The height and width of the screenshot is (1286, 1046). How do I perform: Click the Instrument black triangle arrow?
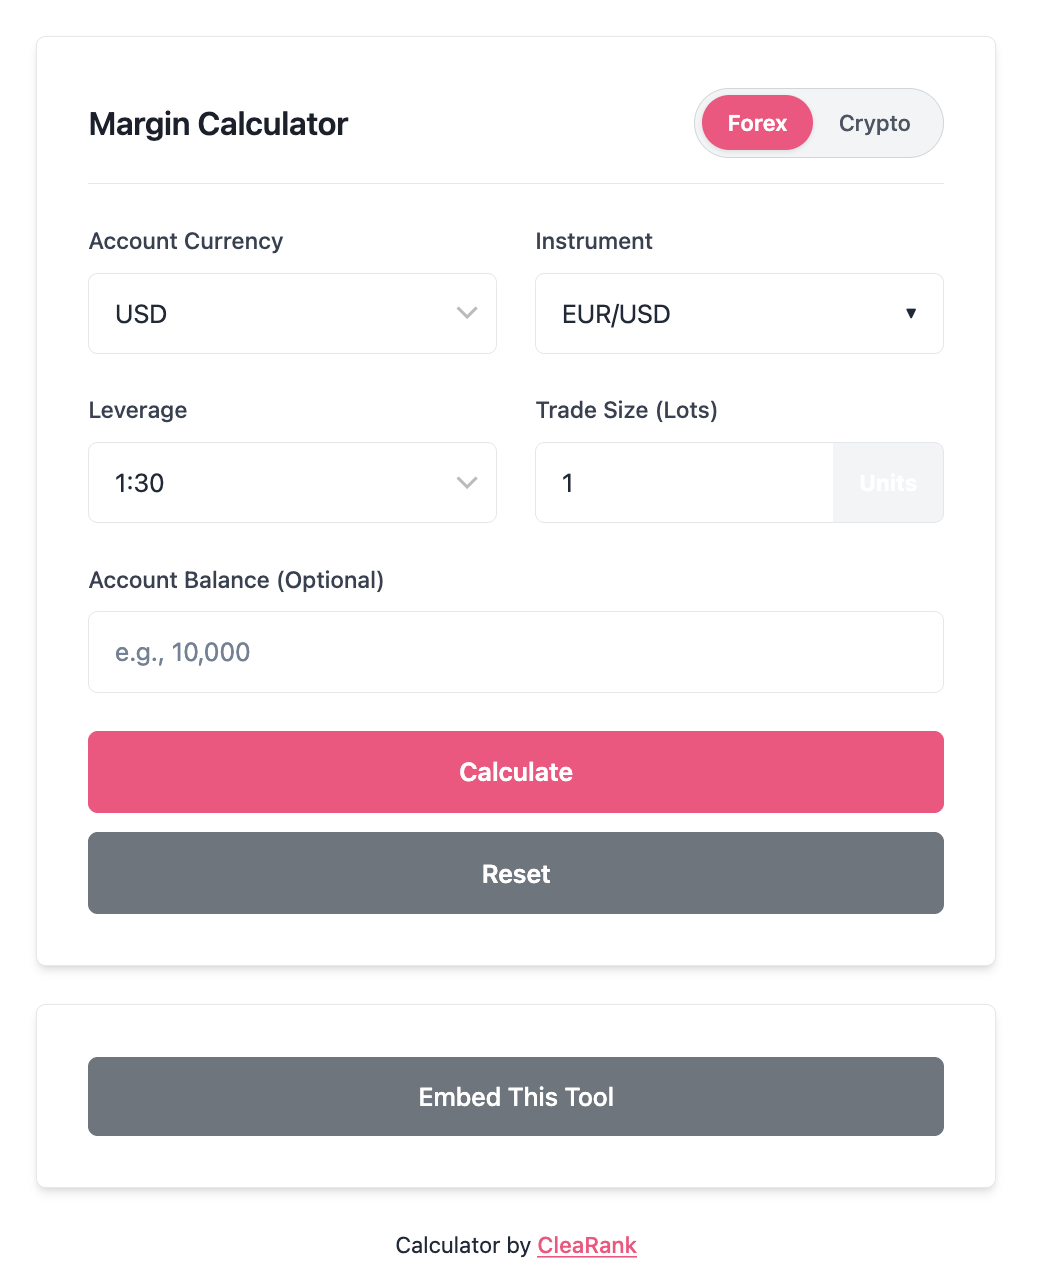pos(911,313)
